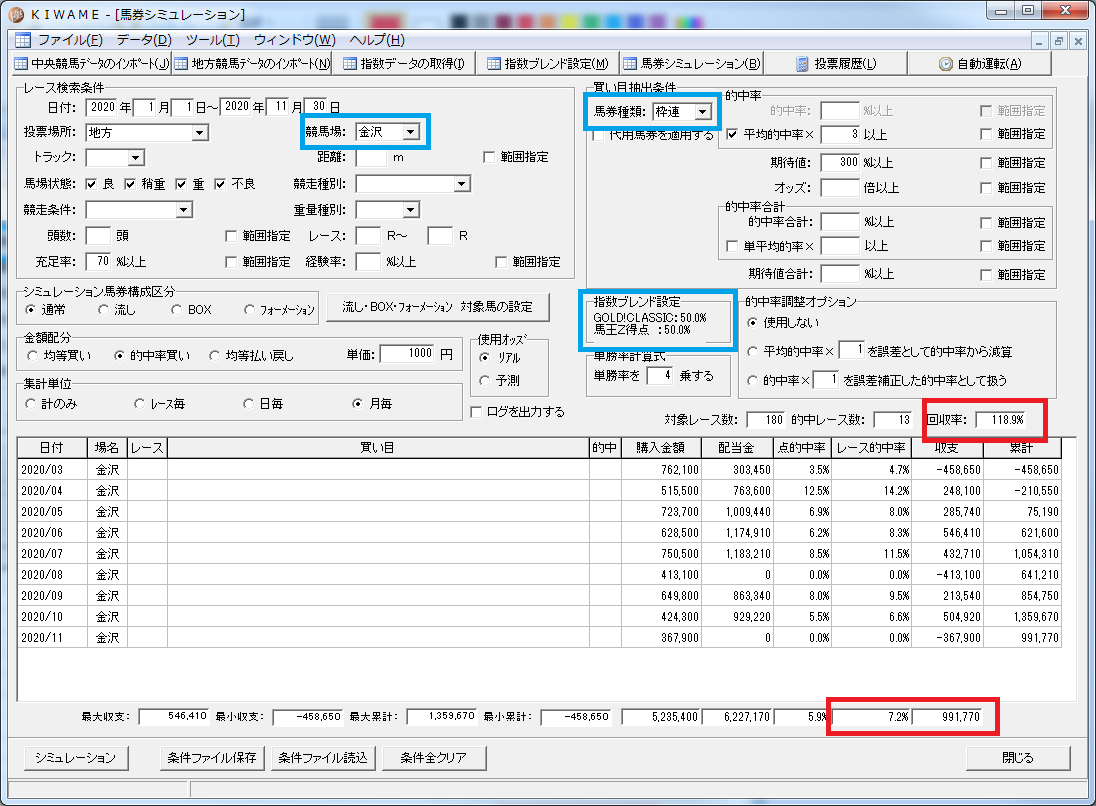Click the 指数ブレンド設定 toolbar icon
Image resolution: width=1096 pixels, height=806 pixels.
(x=493, y=64)
